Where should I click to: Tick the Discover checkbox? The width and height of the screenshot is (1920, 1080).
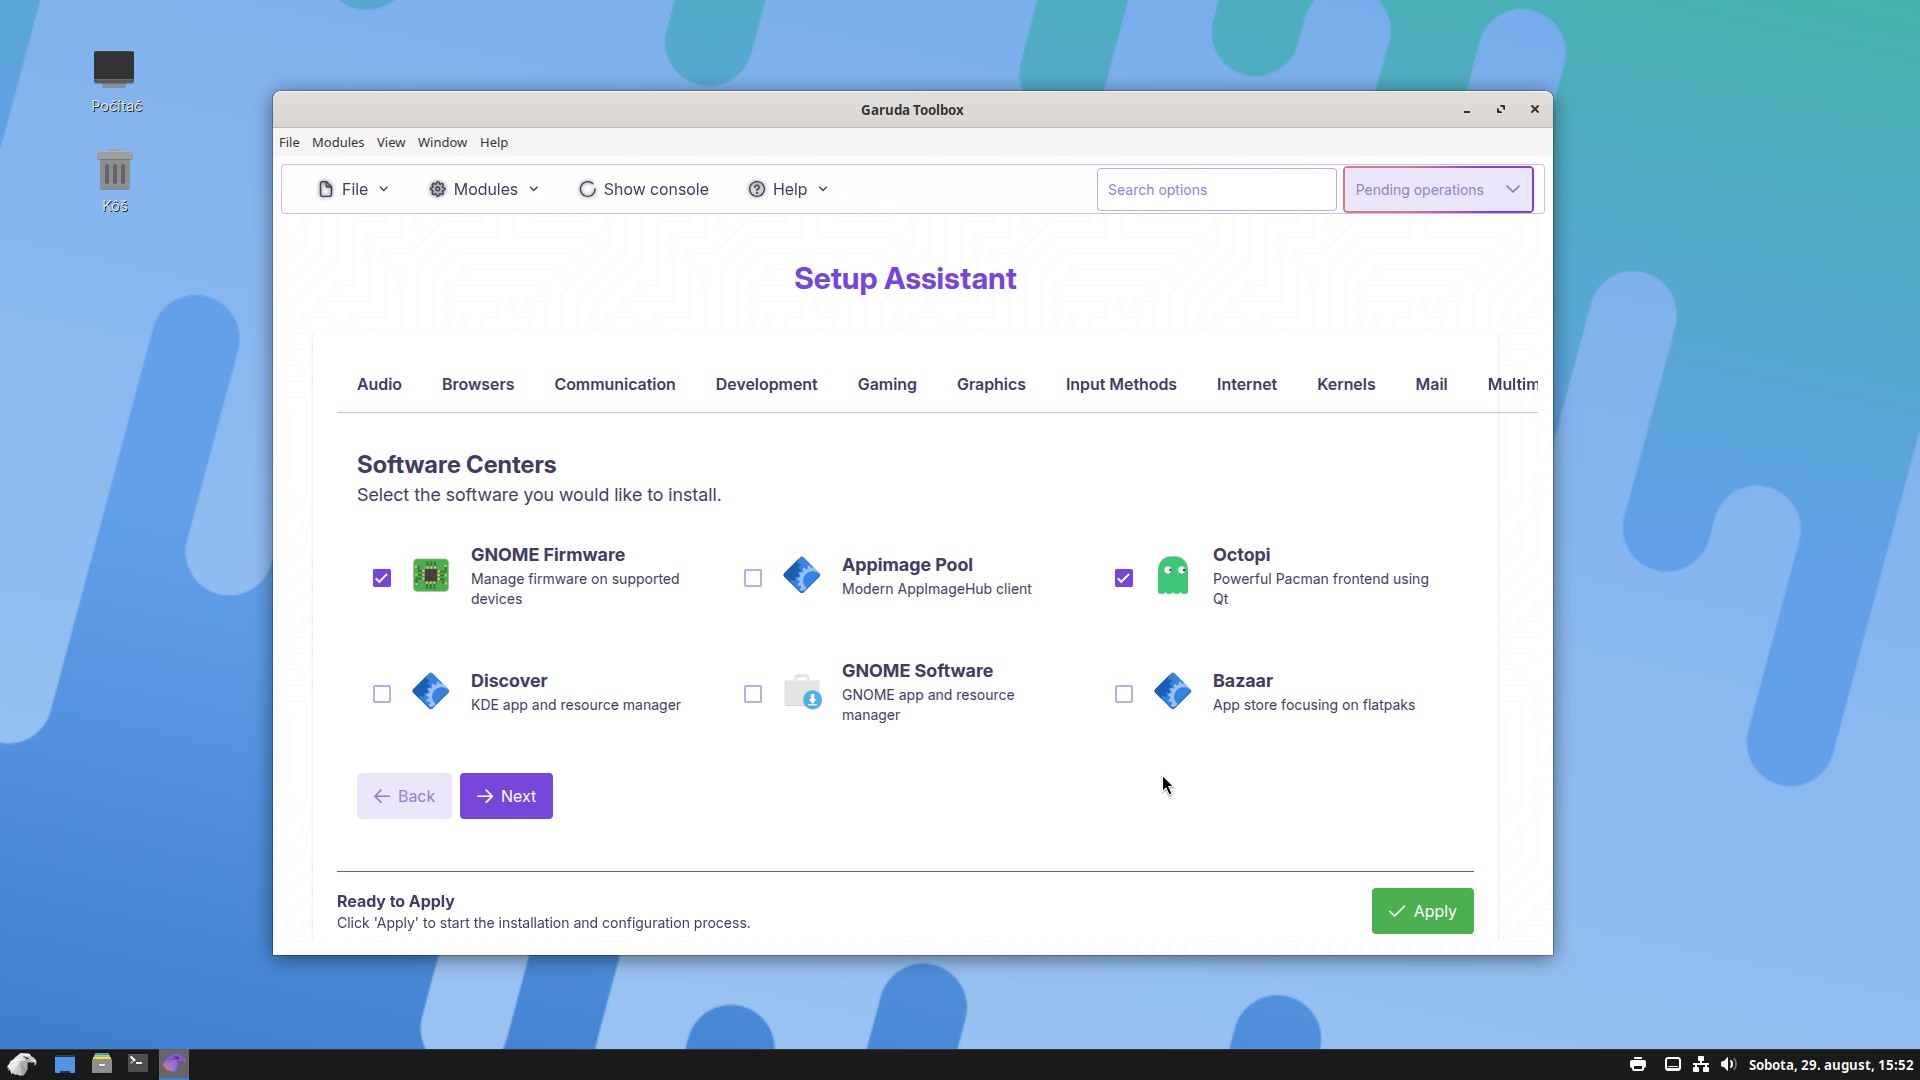382,694
